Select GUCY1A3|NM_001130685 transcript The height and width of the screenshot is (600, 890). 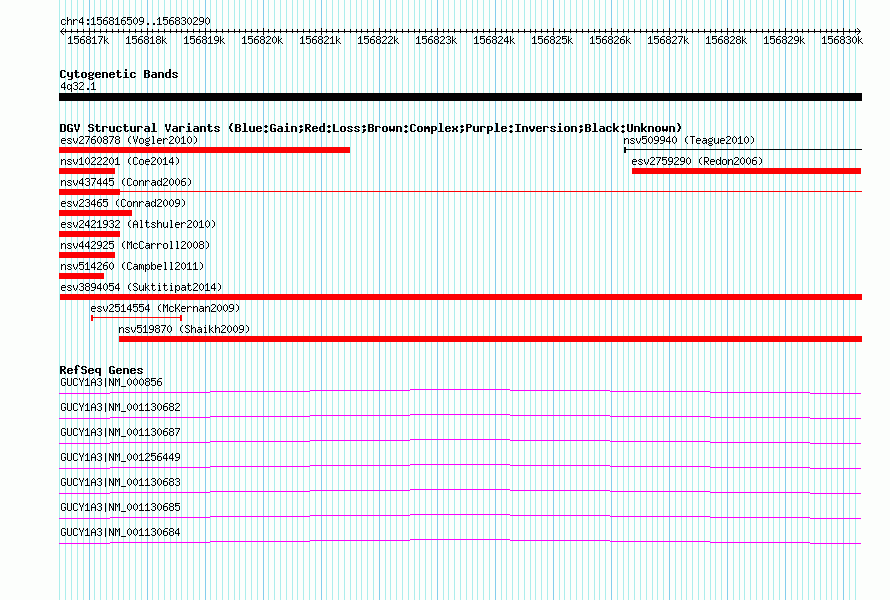pos(120,507)
